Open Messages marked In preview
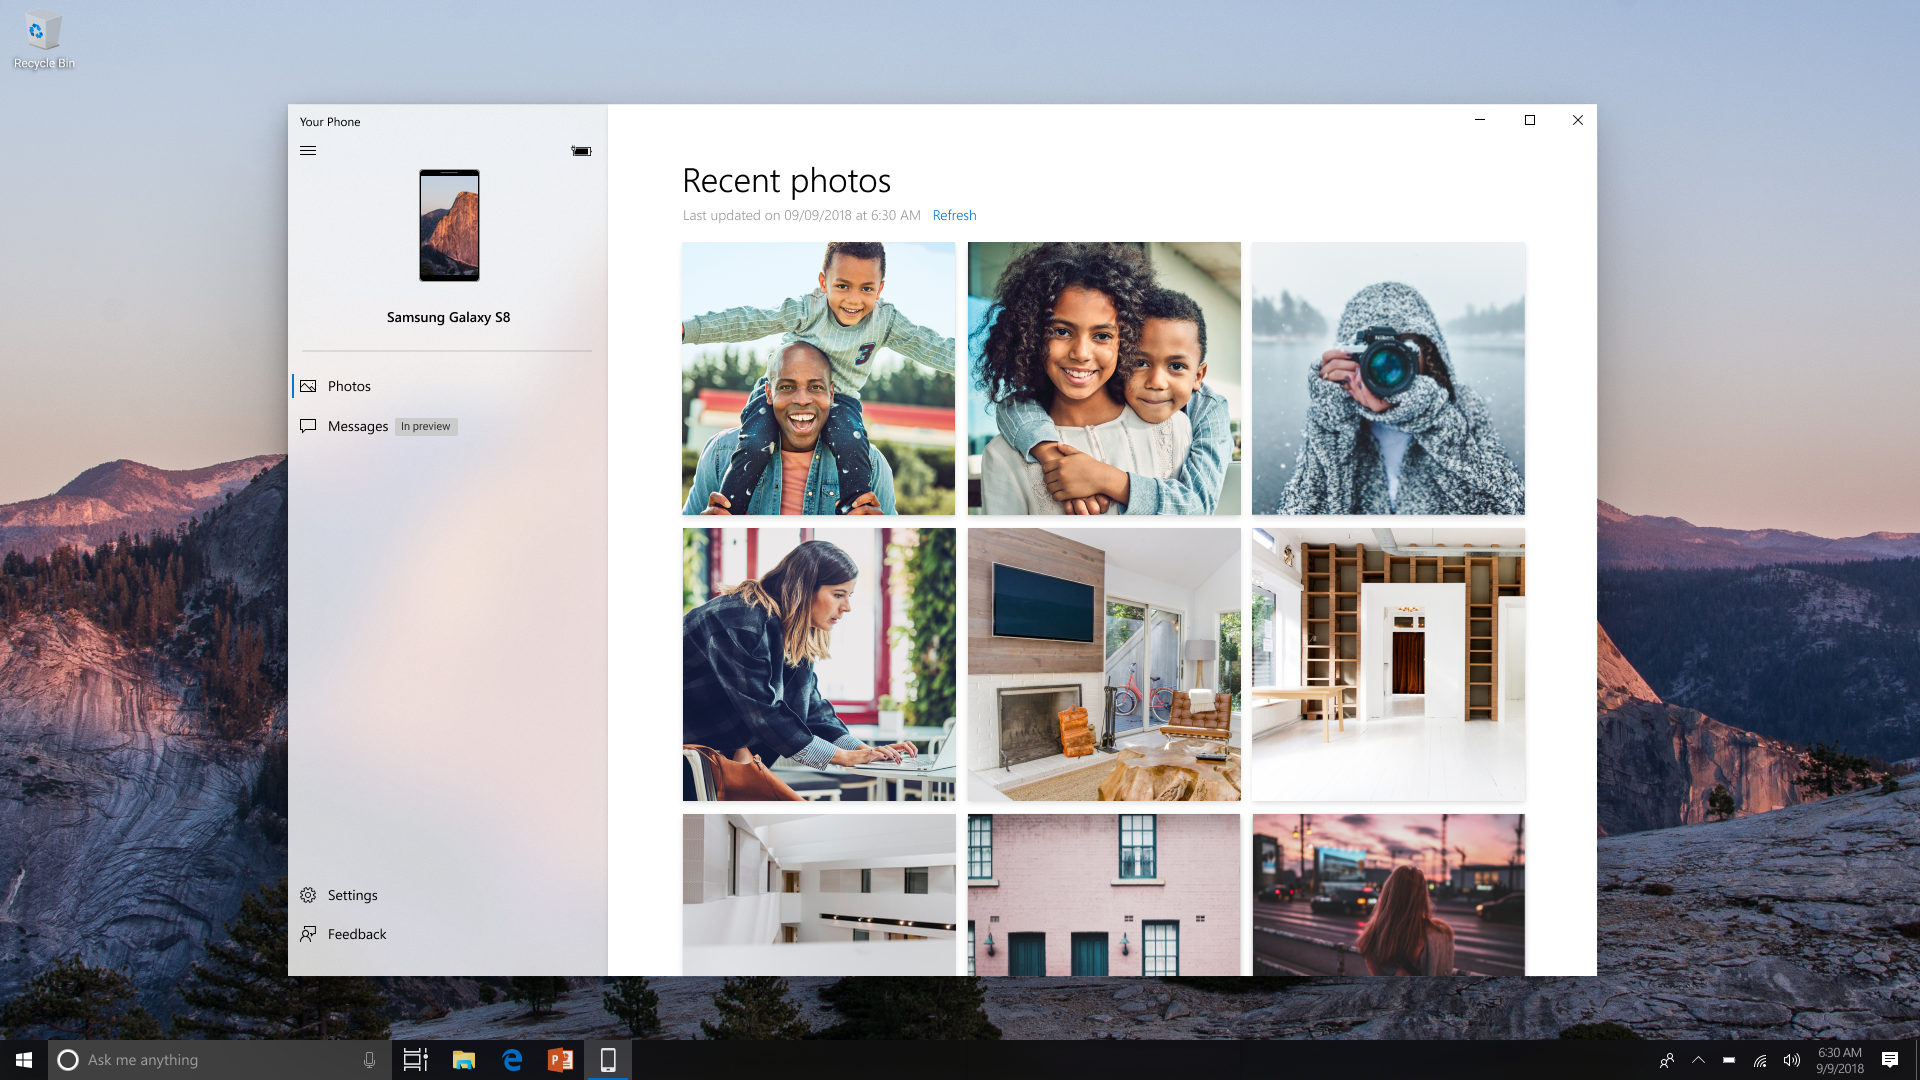This screenshot has height=1080, width=1920. (x=358, y=426)
